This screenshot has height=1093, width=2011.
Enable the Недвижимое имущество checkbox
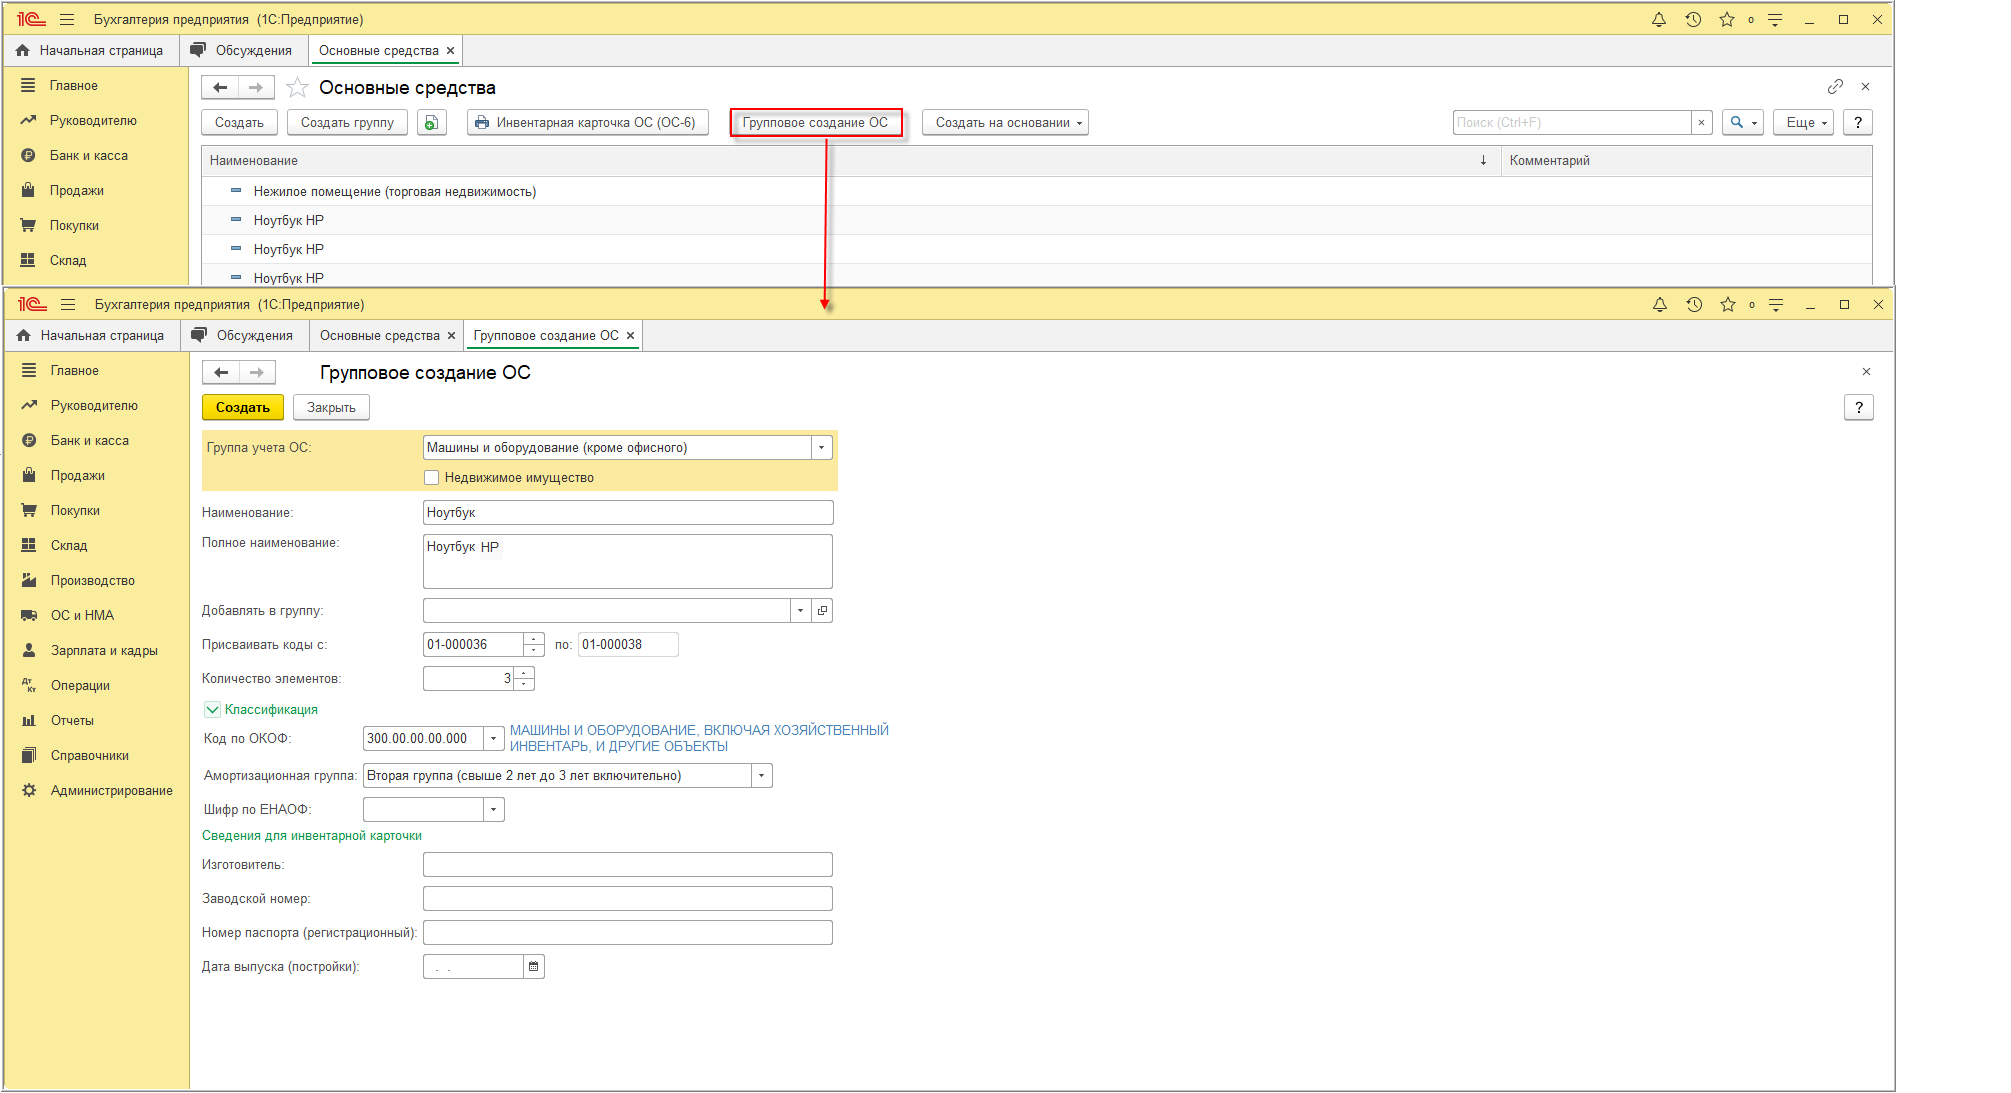[432, 478]
